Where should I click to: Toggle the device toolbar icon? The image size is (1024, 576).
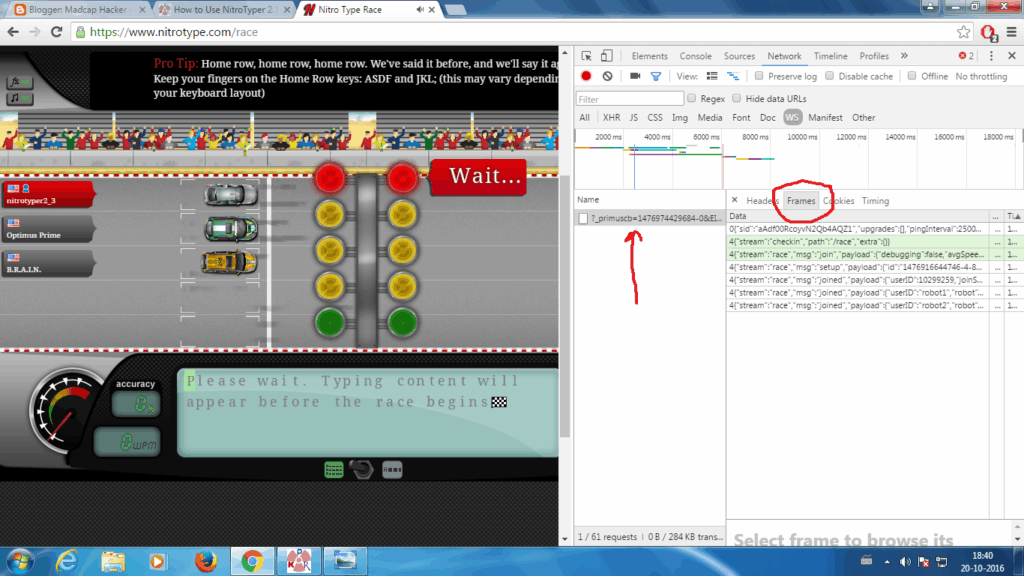607,56
